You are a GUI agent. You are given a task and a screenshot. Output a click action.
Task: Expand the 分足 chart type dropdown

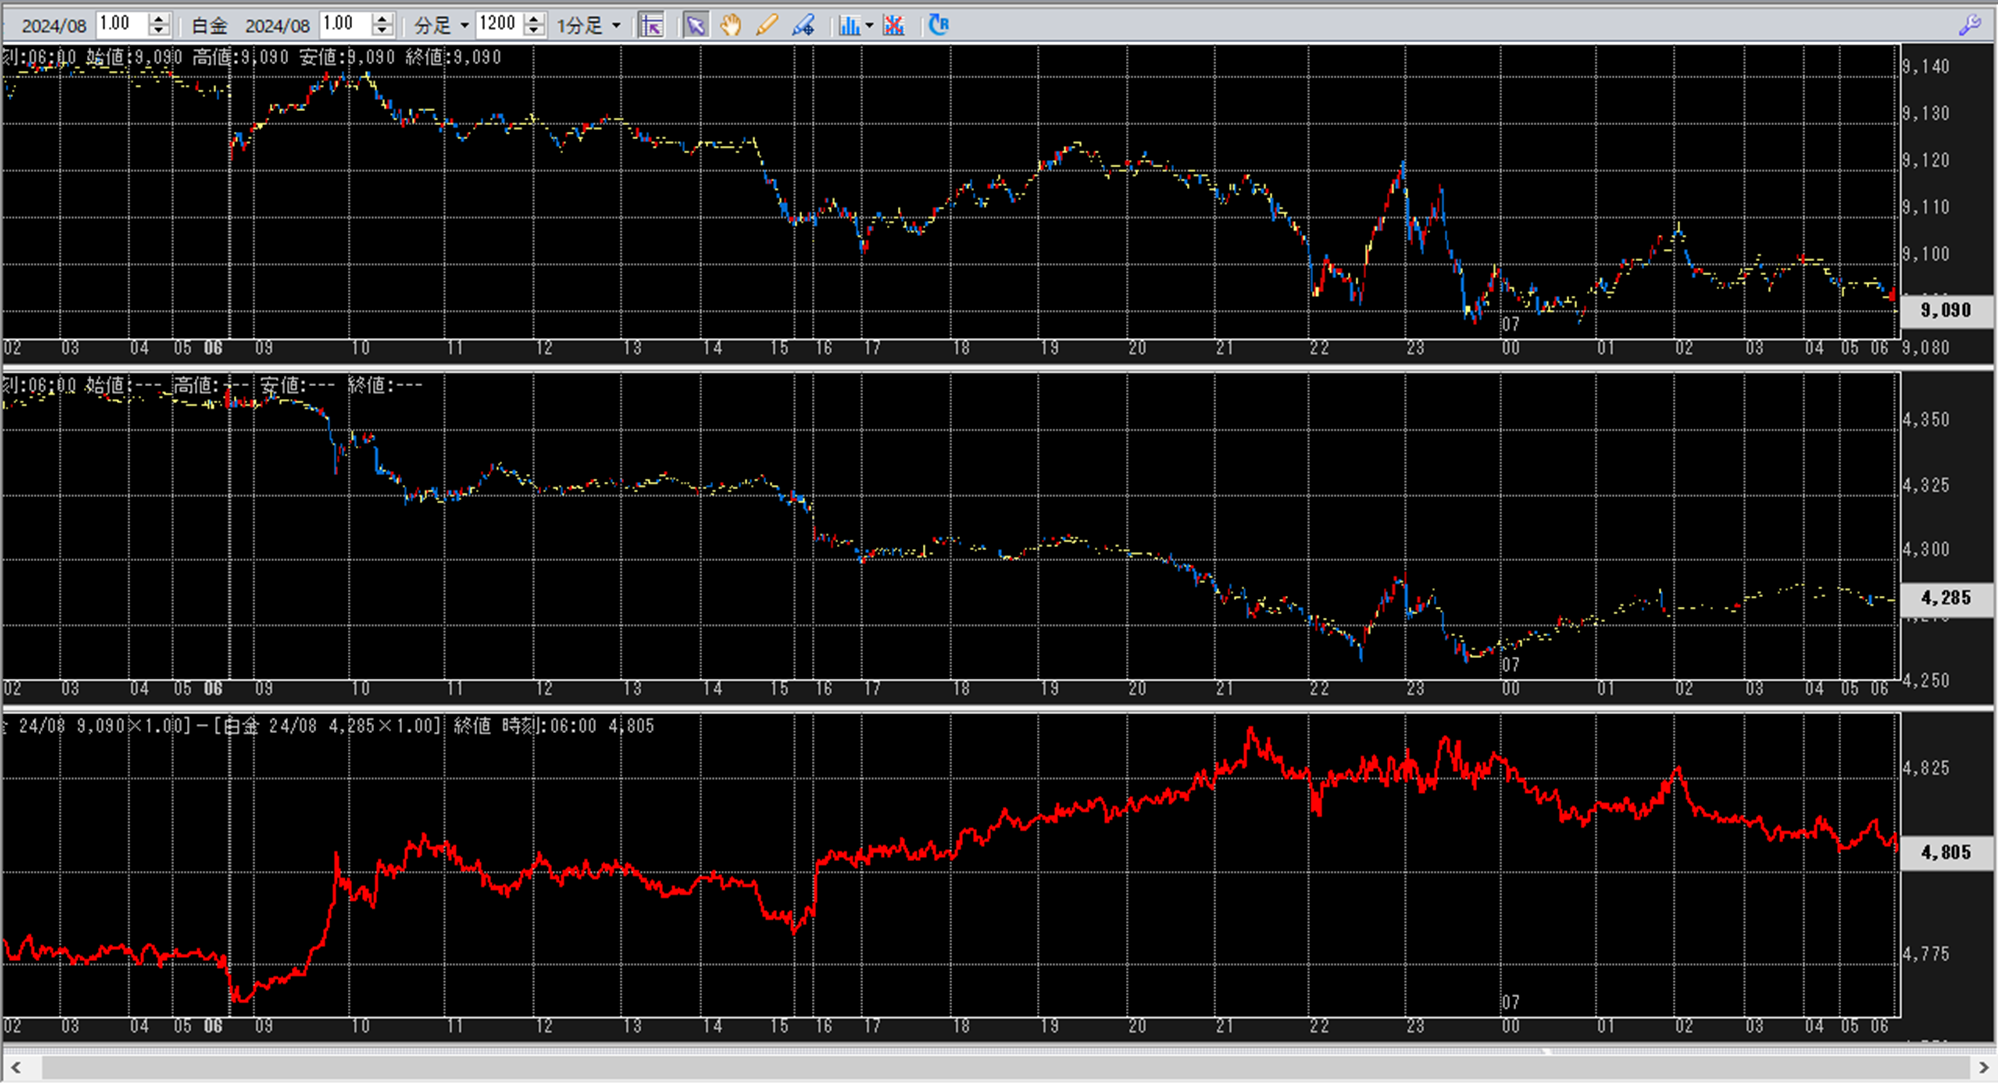pyautogui.click(x=464, y=26)
